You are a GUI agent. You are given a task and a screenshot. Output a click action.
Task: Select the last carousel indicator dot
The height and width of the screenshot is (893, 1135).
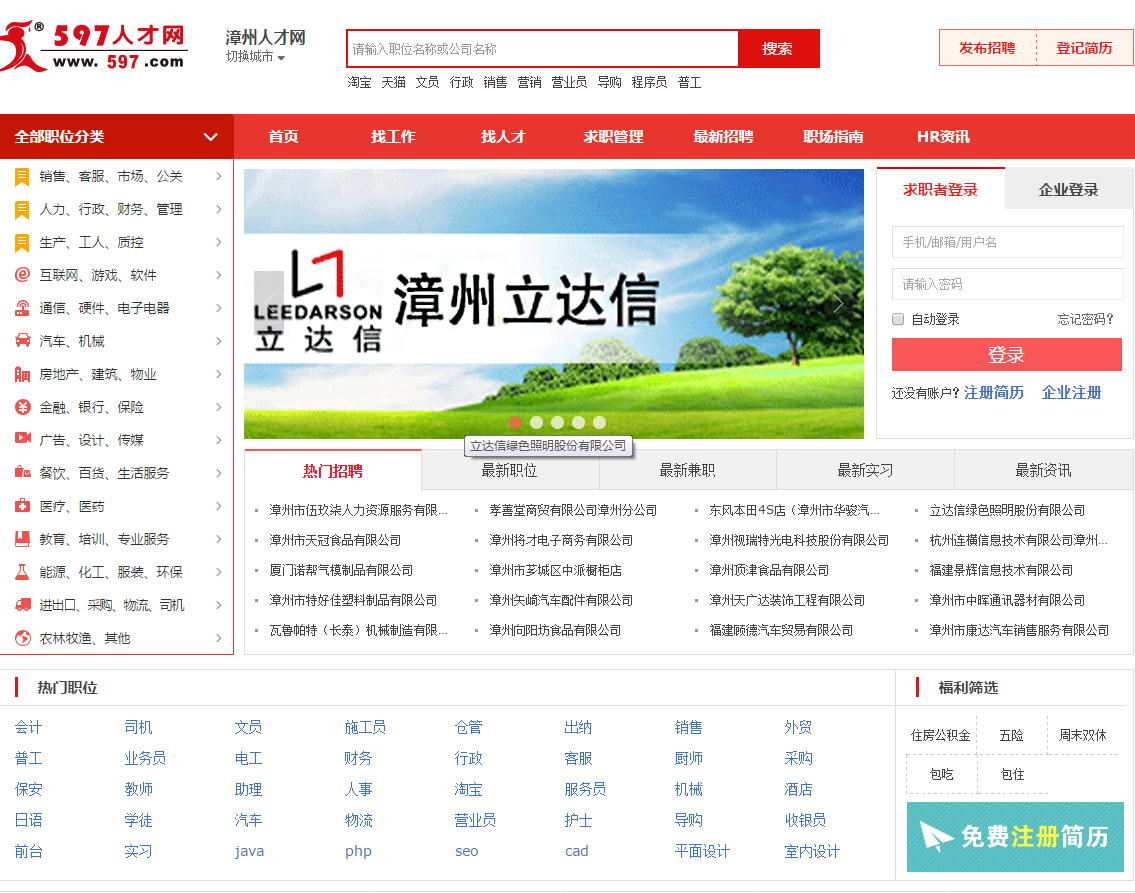(x=599, y=422)
